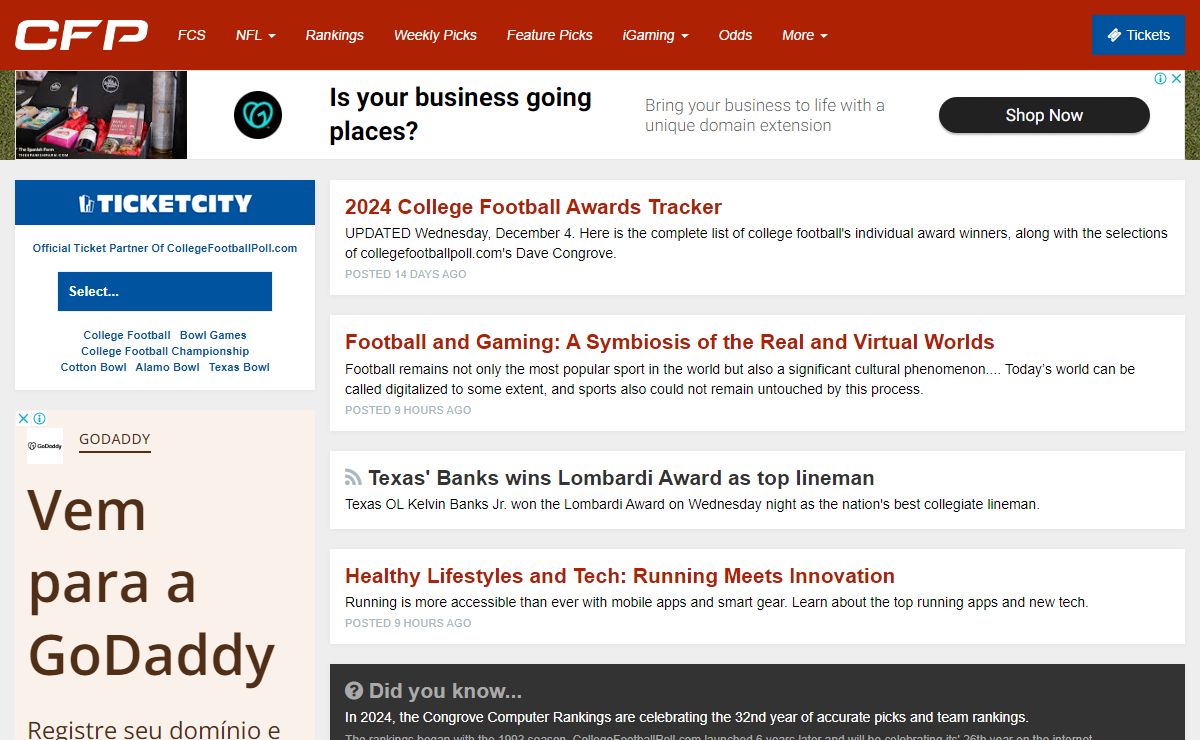1200x740 pixels.
Task: Click Official Ticket Partner Of CollegeFootballPoll.com text
Action: click(x=165, y=248)
